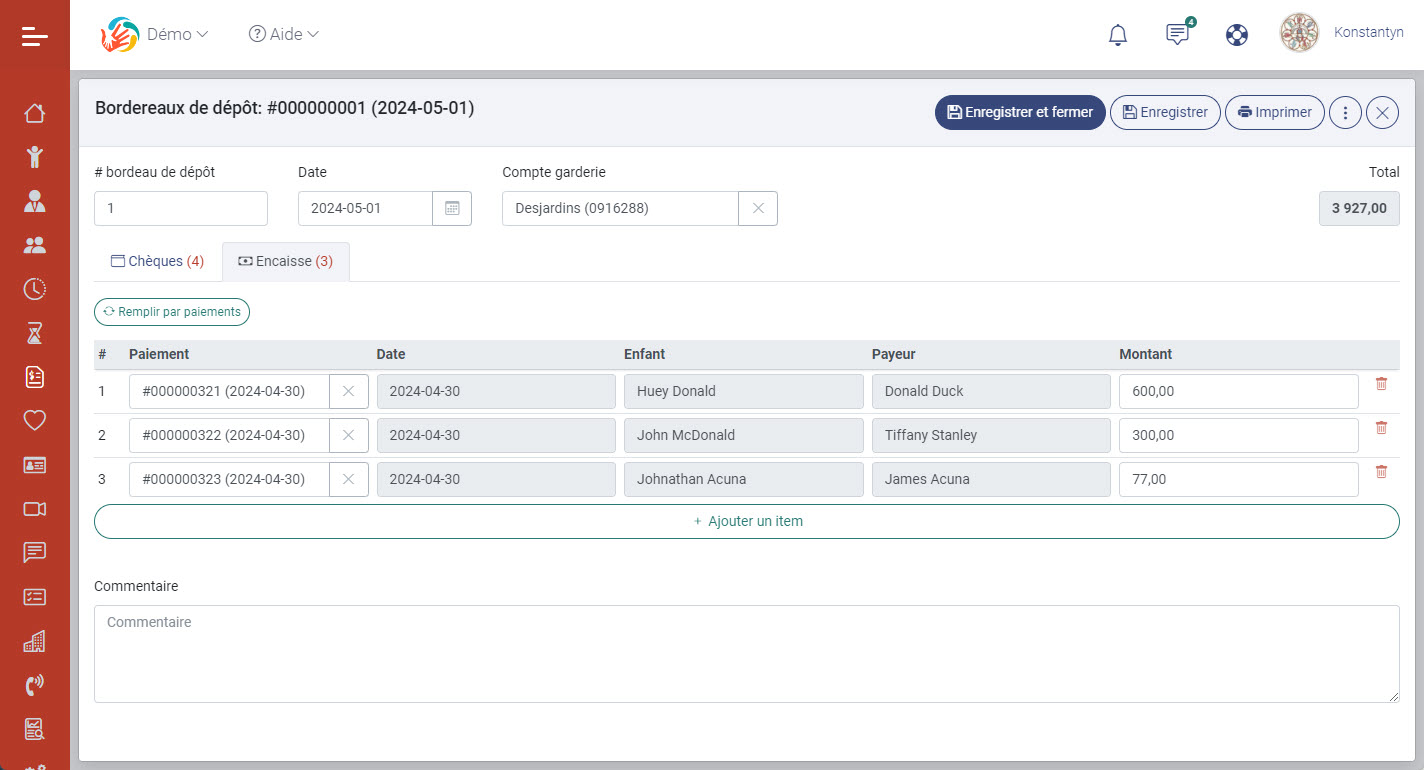Clear the Desjardins (0916288) account selection
1424x770 pixels.
[758, 208]
